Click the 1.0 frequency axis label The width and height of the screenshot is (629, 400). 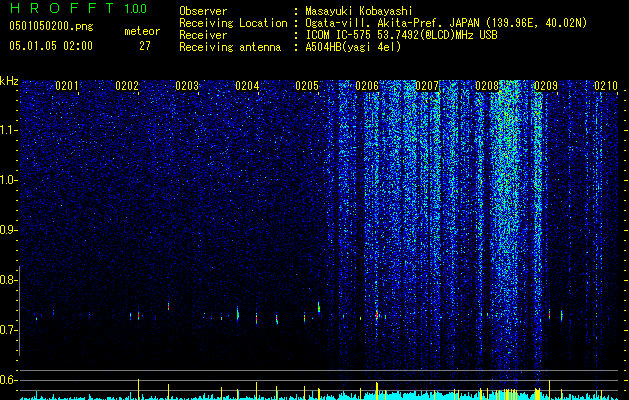9,180
